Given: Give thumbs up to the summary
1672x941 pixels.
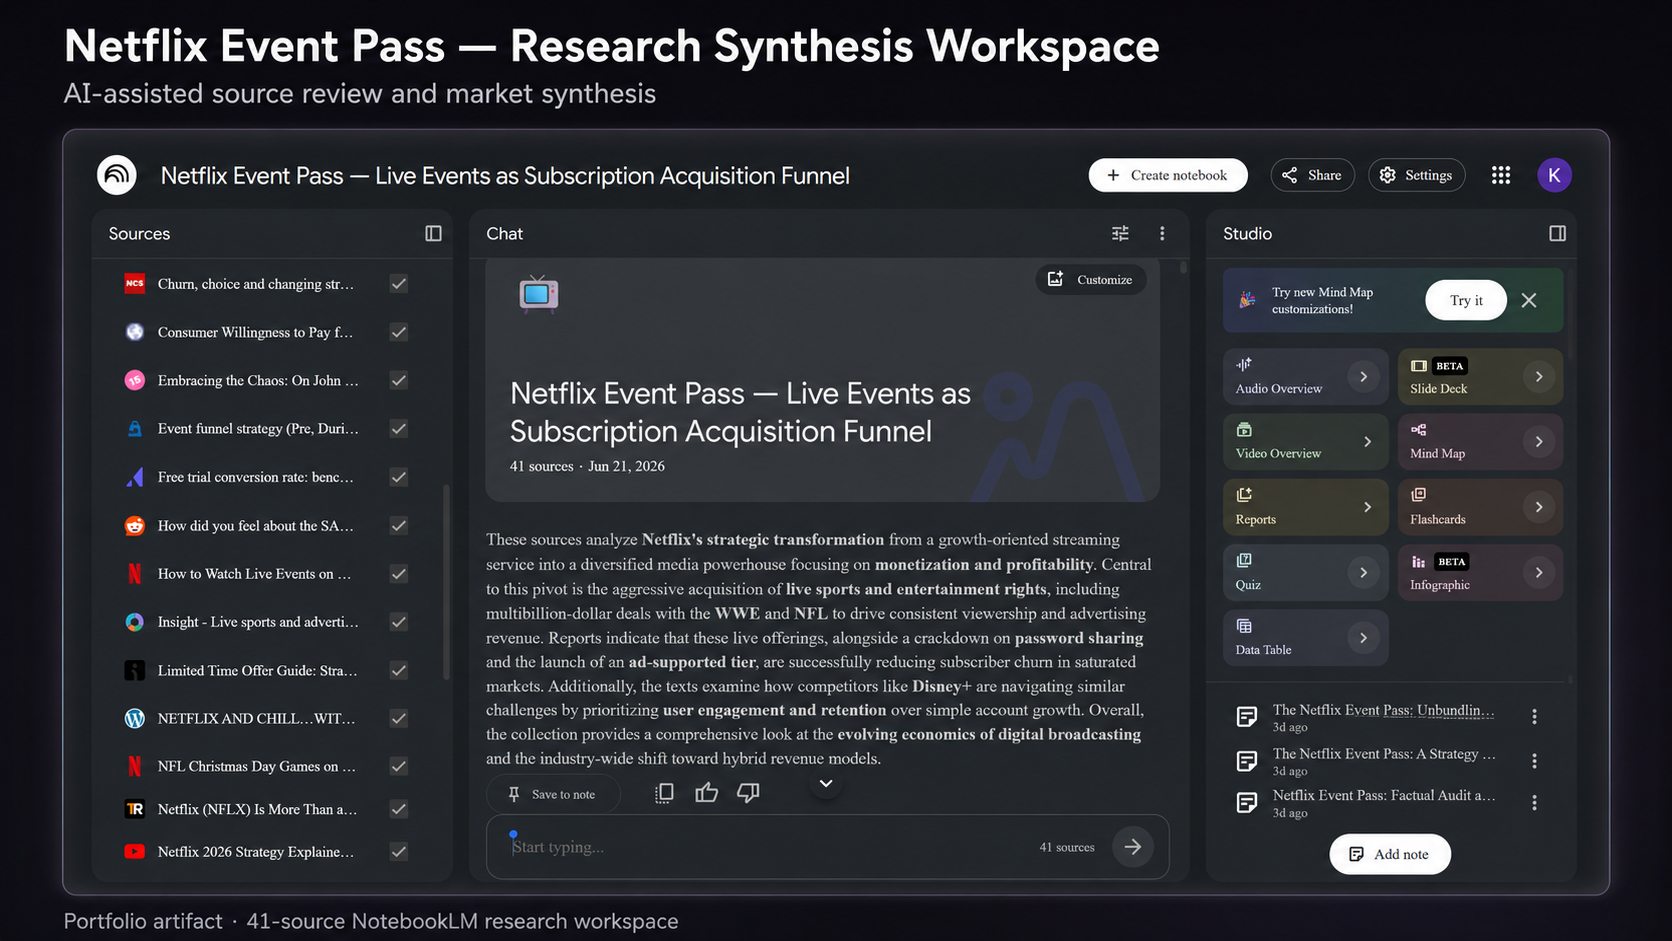Looking at the screenshot, I should (x=707, y=793).
